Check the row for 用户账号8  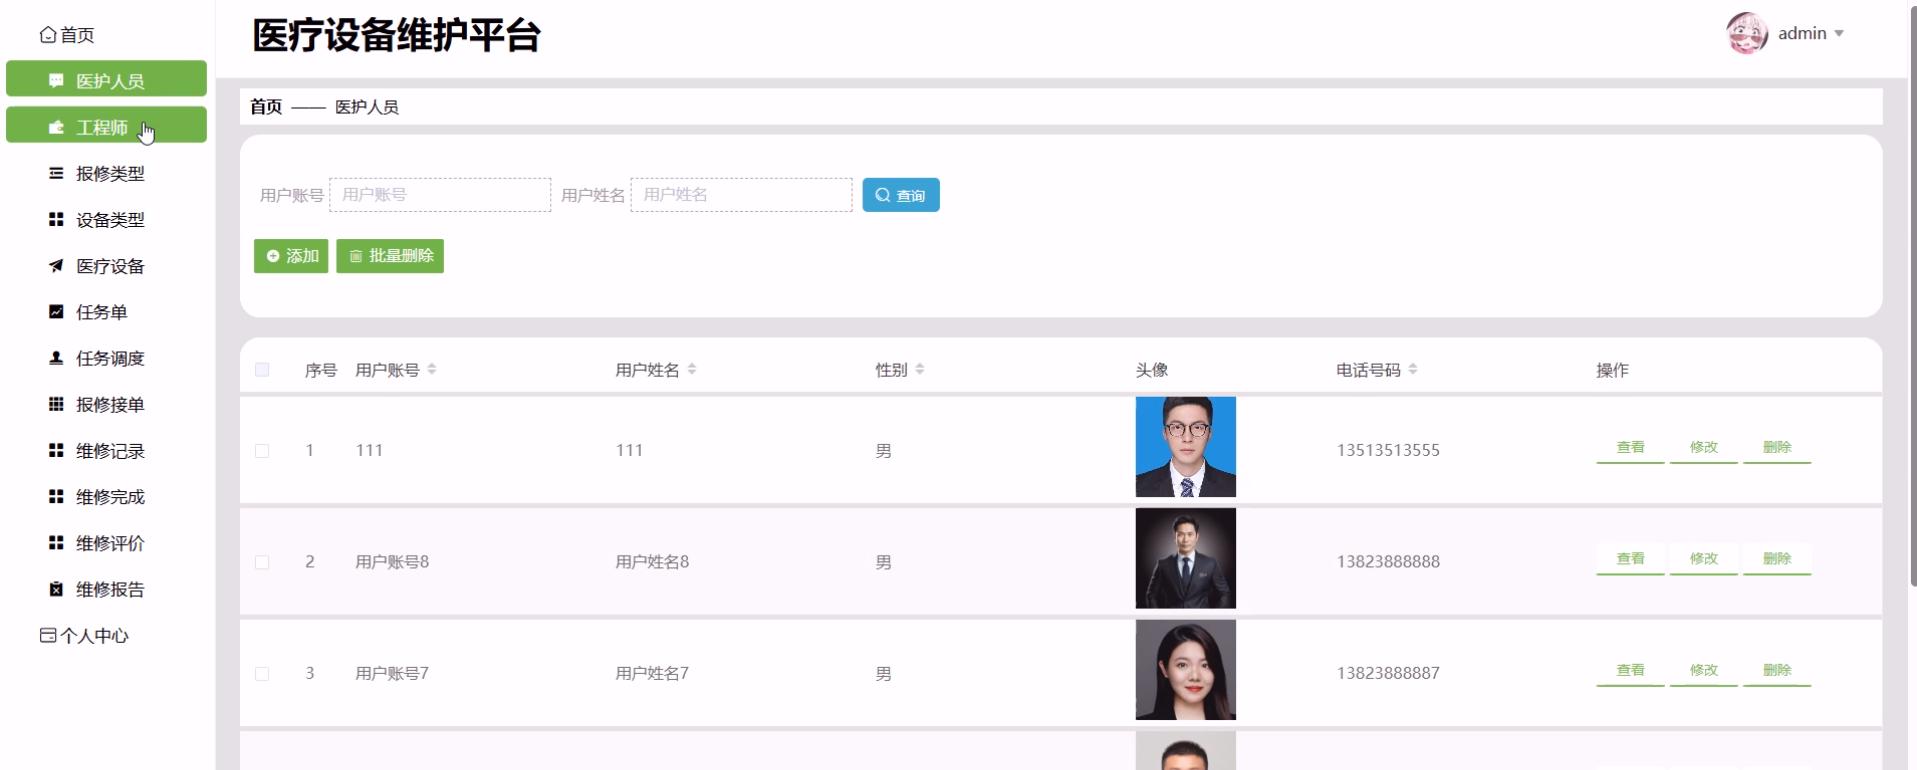point(262,562)
